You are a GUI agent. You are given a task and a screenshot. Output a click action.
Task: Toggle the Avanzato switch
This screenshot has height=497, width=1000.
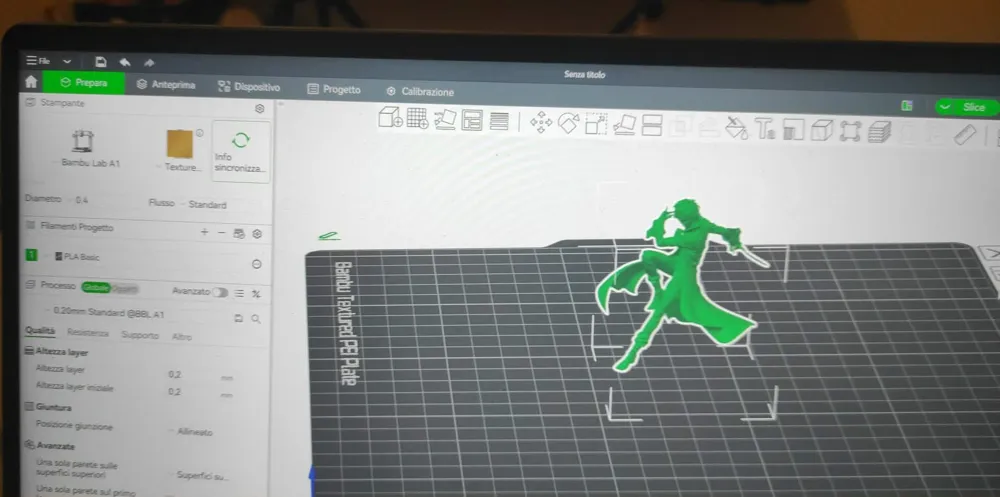point(220,292)
